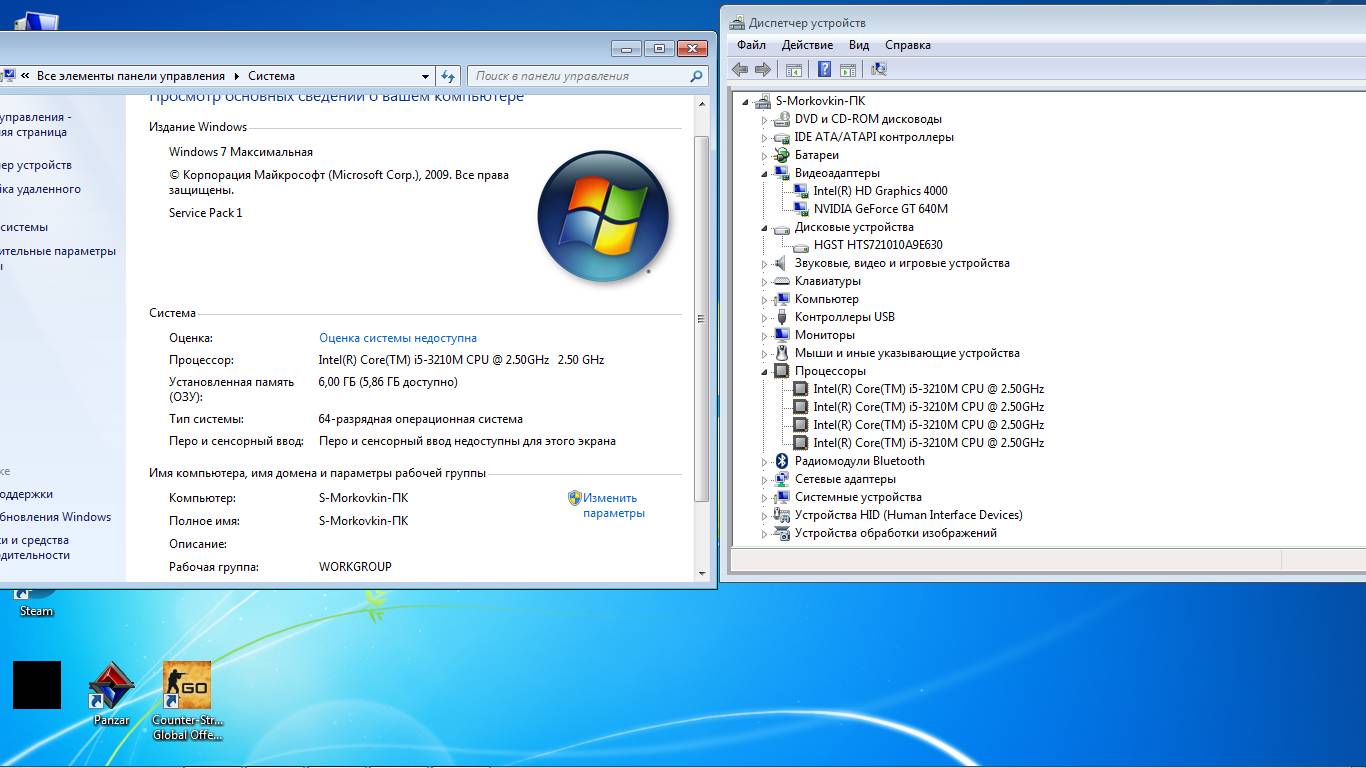Screen dimensions: 1366x768
Task: Select the Батареи battery icon
Action: pyautogui.click(x=782, y=155)
